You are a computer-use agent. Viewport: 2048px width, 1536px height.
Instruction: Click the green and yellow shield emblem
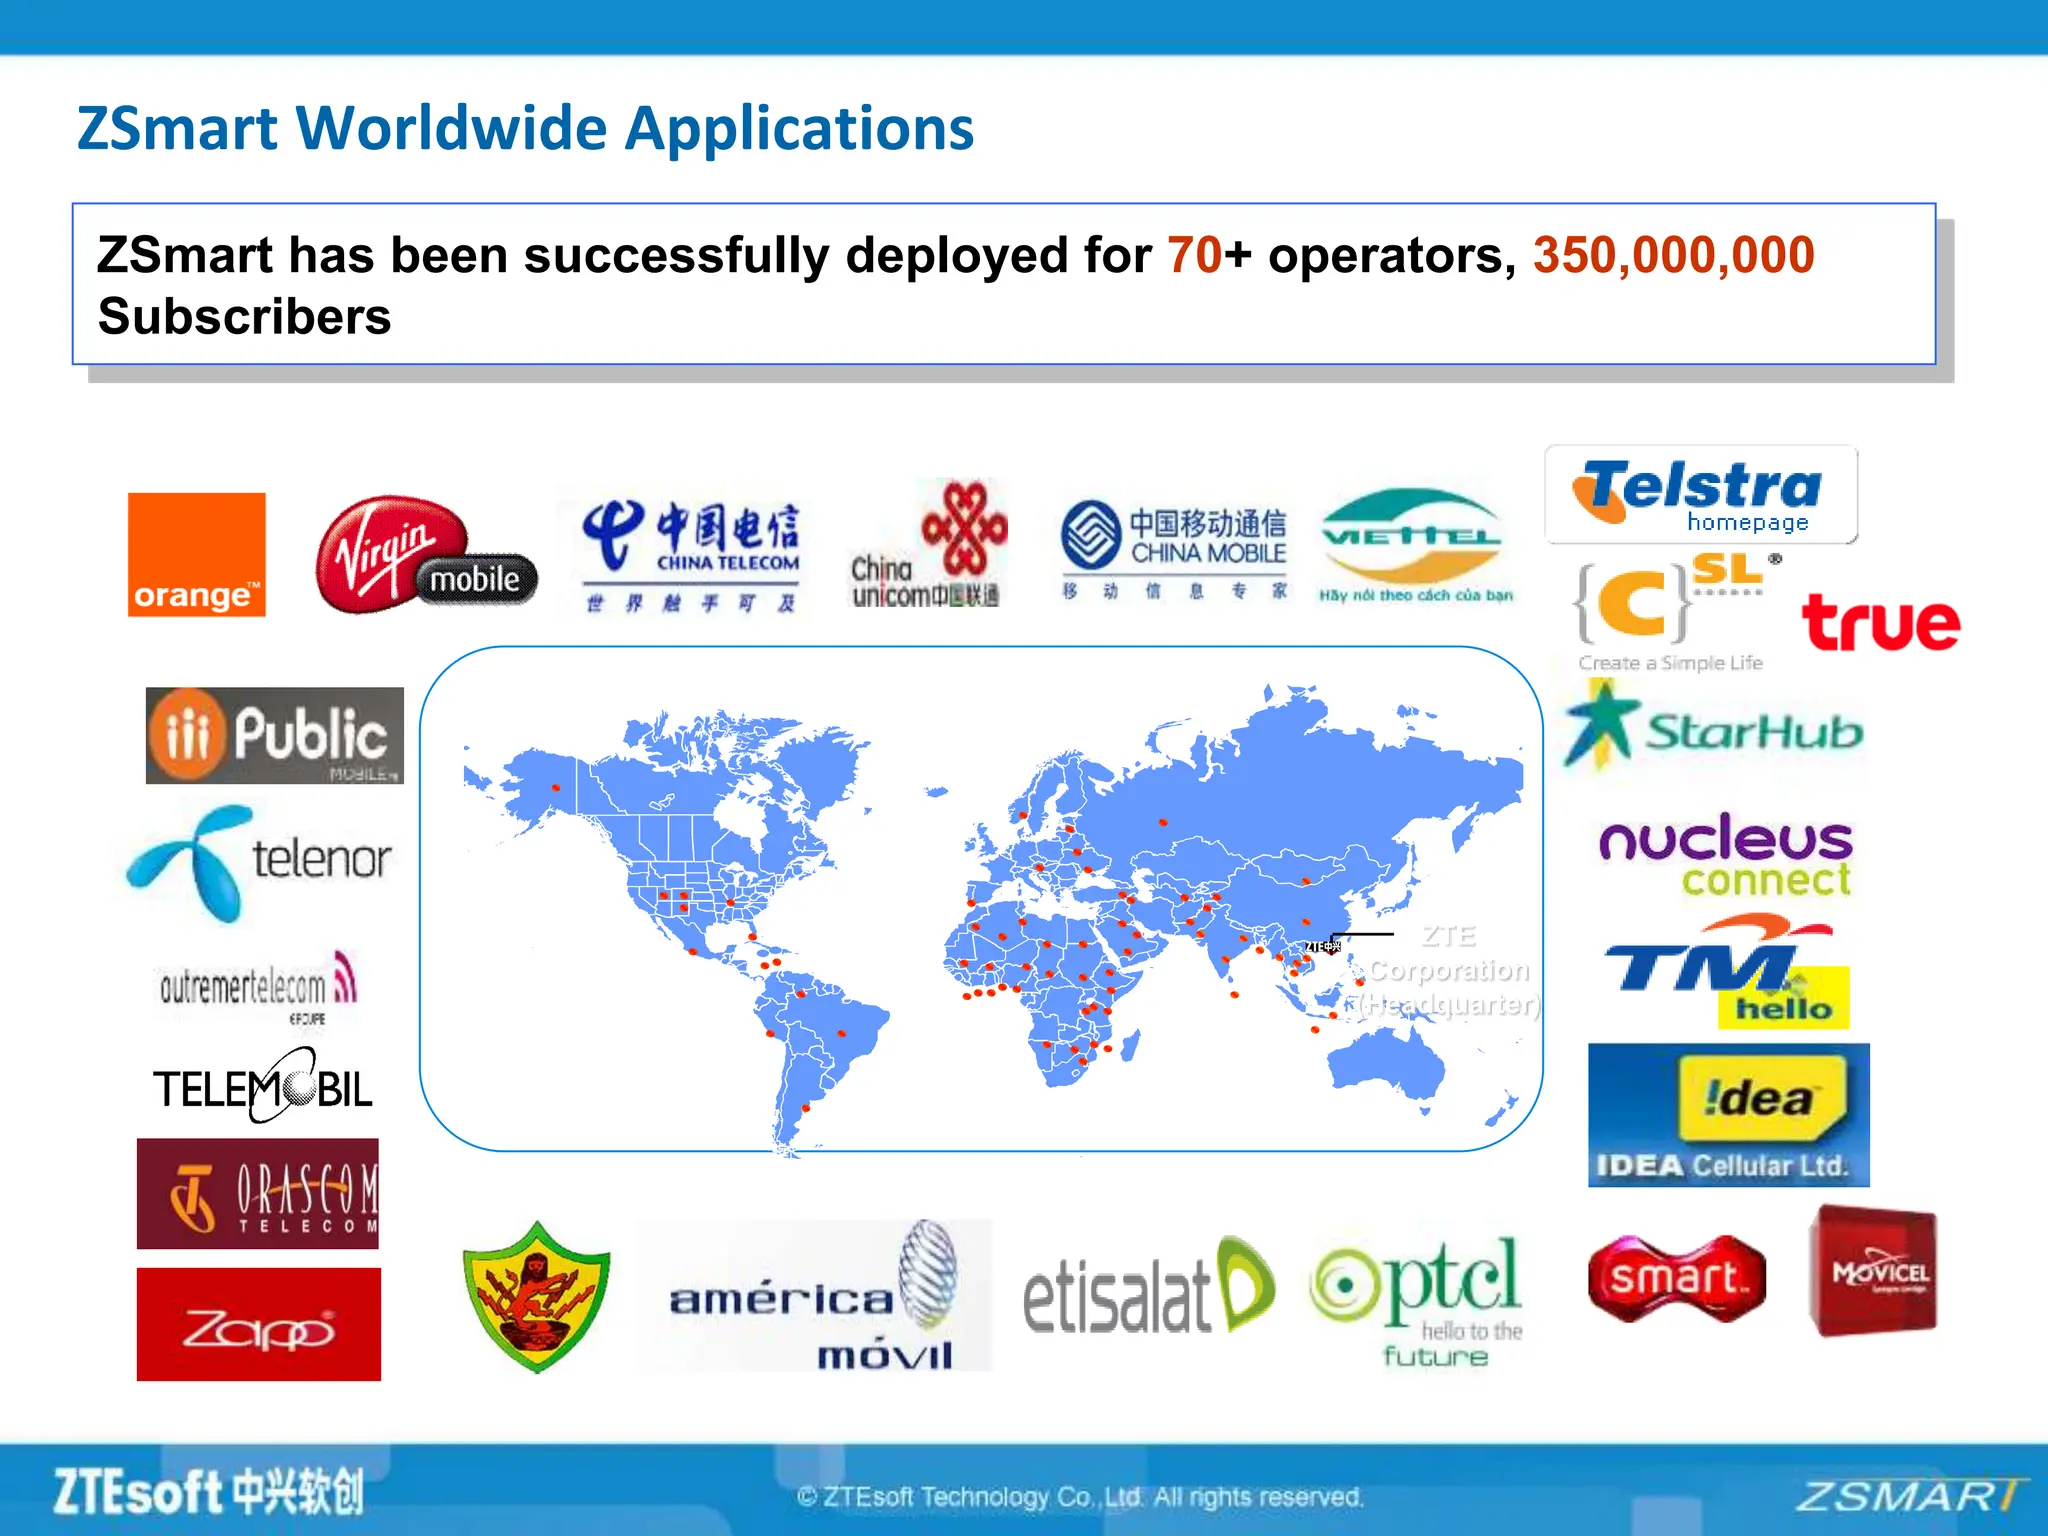[537, 1297]
